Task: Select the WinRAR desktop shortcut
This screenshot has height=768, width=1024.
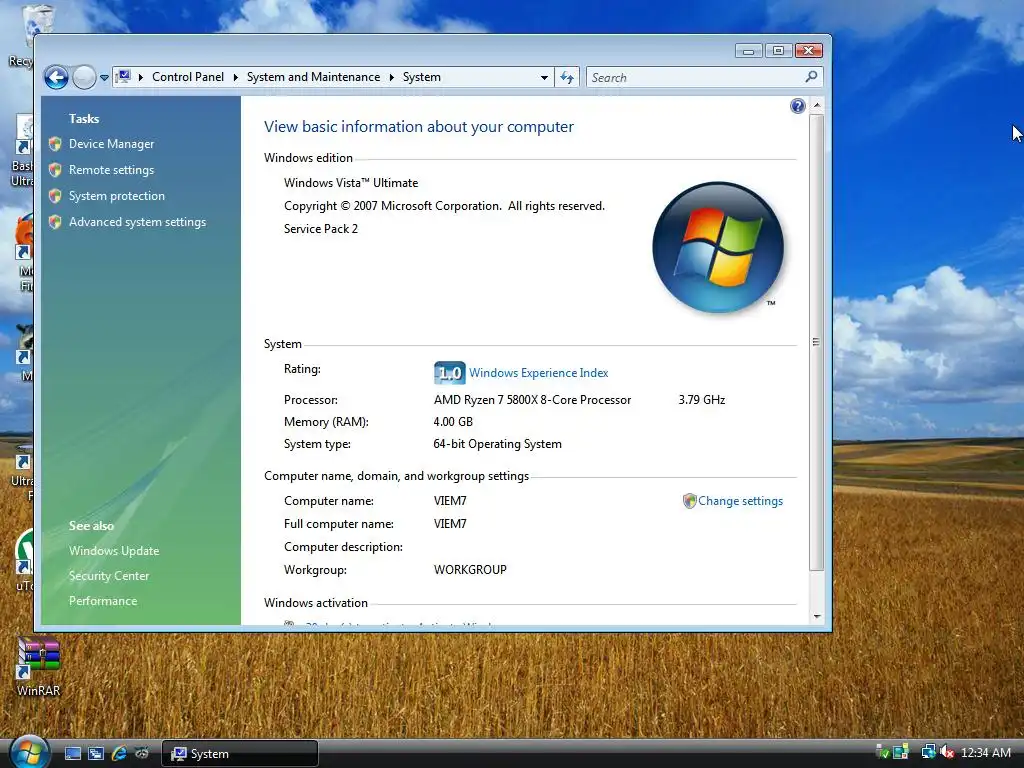Action: [x=38, y=667]
